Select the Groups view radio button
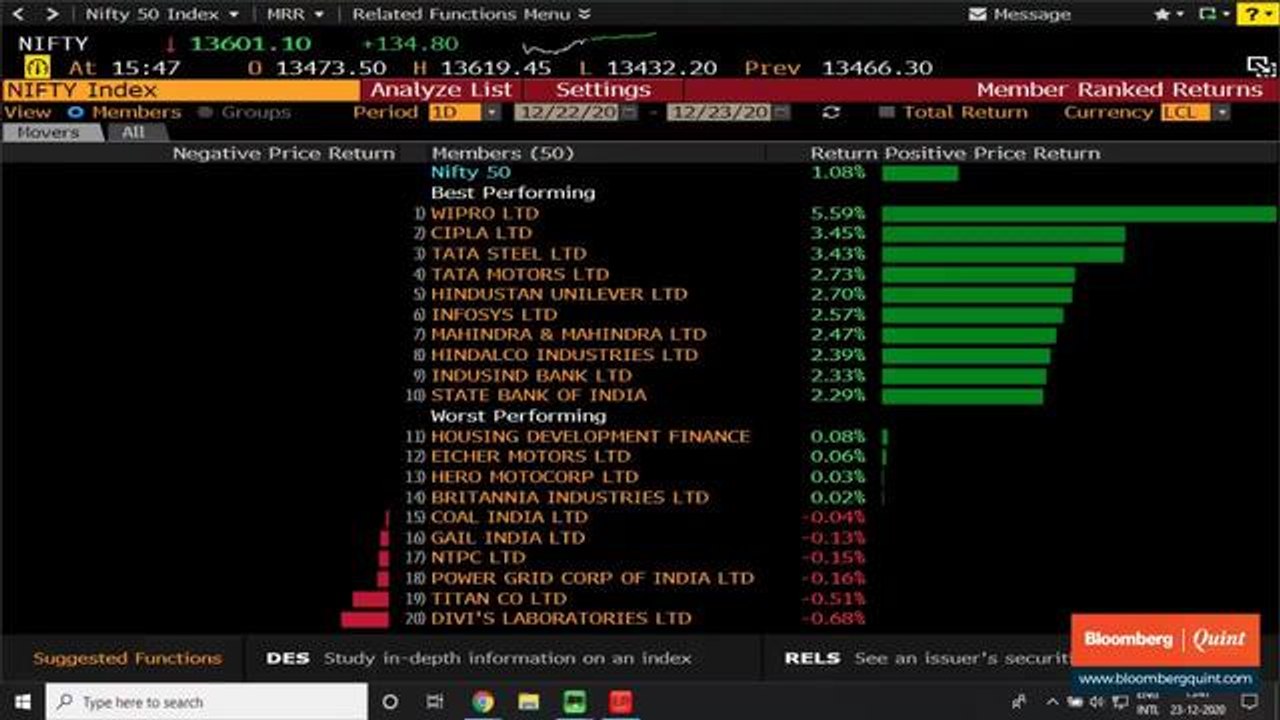The height and width of the screenshot is (720, 1280). (x=205, y=112)
